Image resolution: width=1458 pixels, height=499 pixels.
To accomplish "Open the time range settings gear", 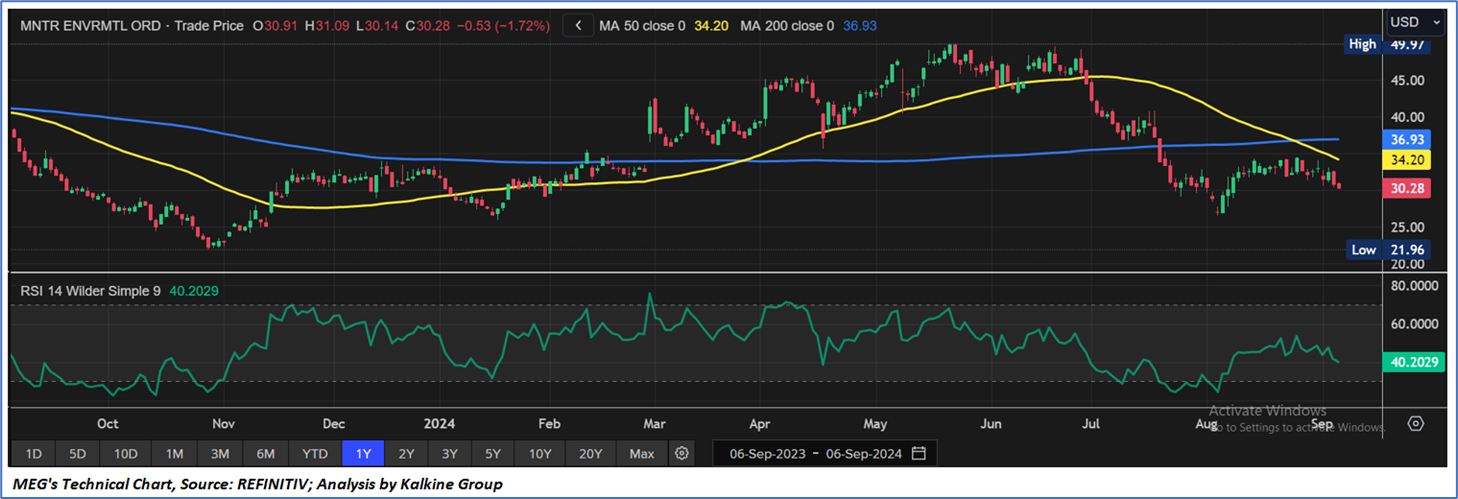I will coord(682,453).
